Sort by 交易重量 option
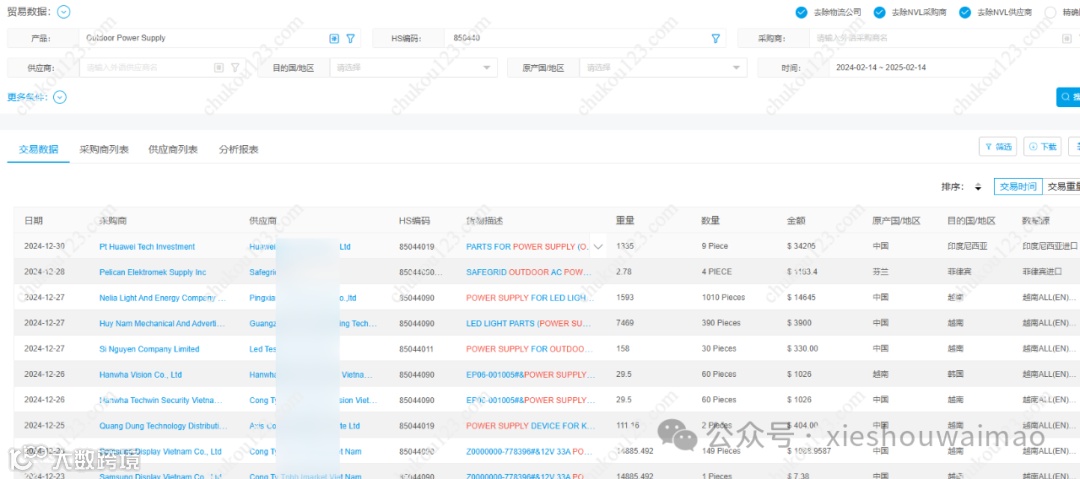Image resolution: width=1080 pixels, height=479 pixels. (1063, 187)
